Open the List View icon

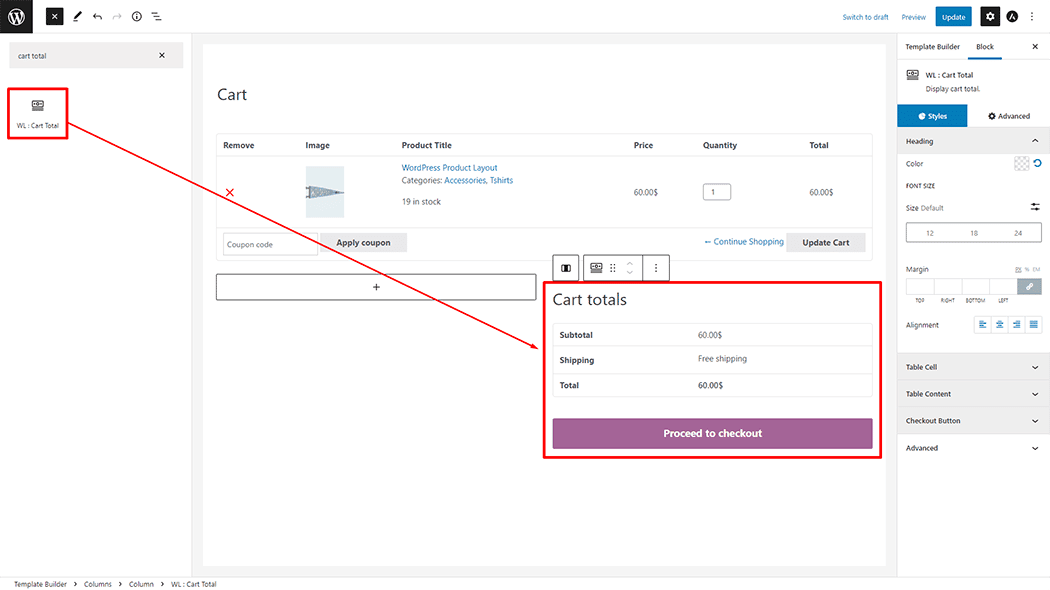tap(157, 17)
